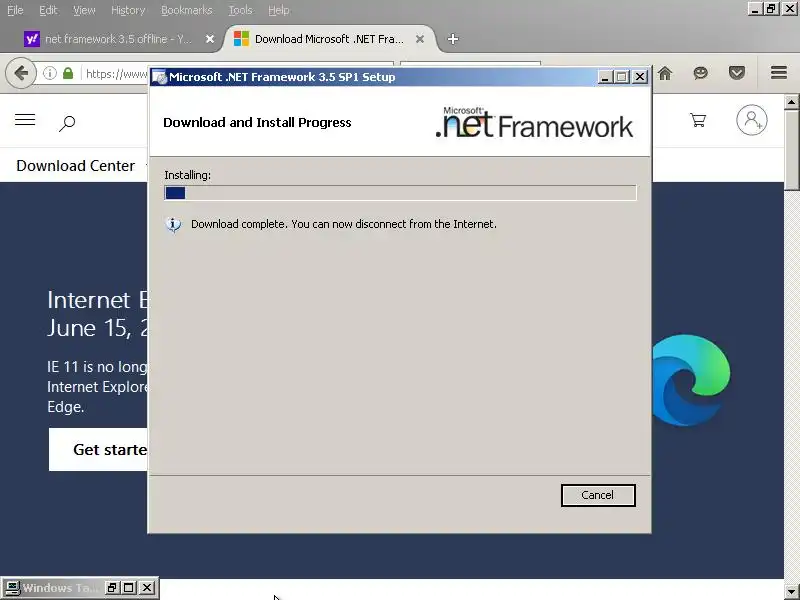The image size is (800, 600).
Task: Close the Download Microsoft .NET tab
Action: point(420,39)
